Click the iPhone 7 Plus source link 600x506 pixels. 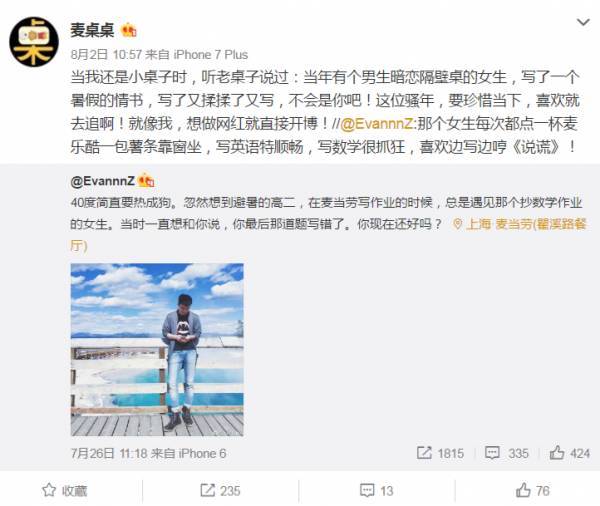211,55
